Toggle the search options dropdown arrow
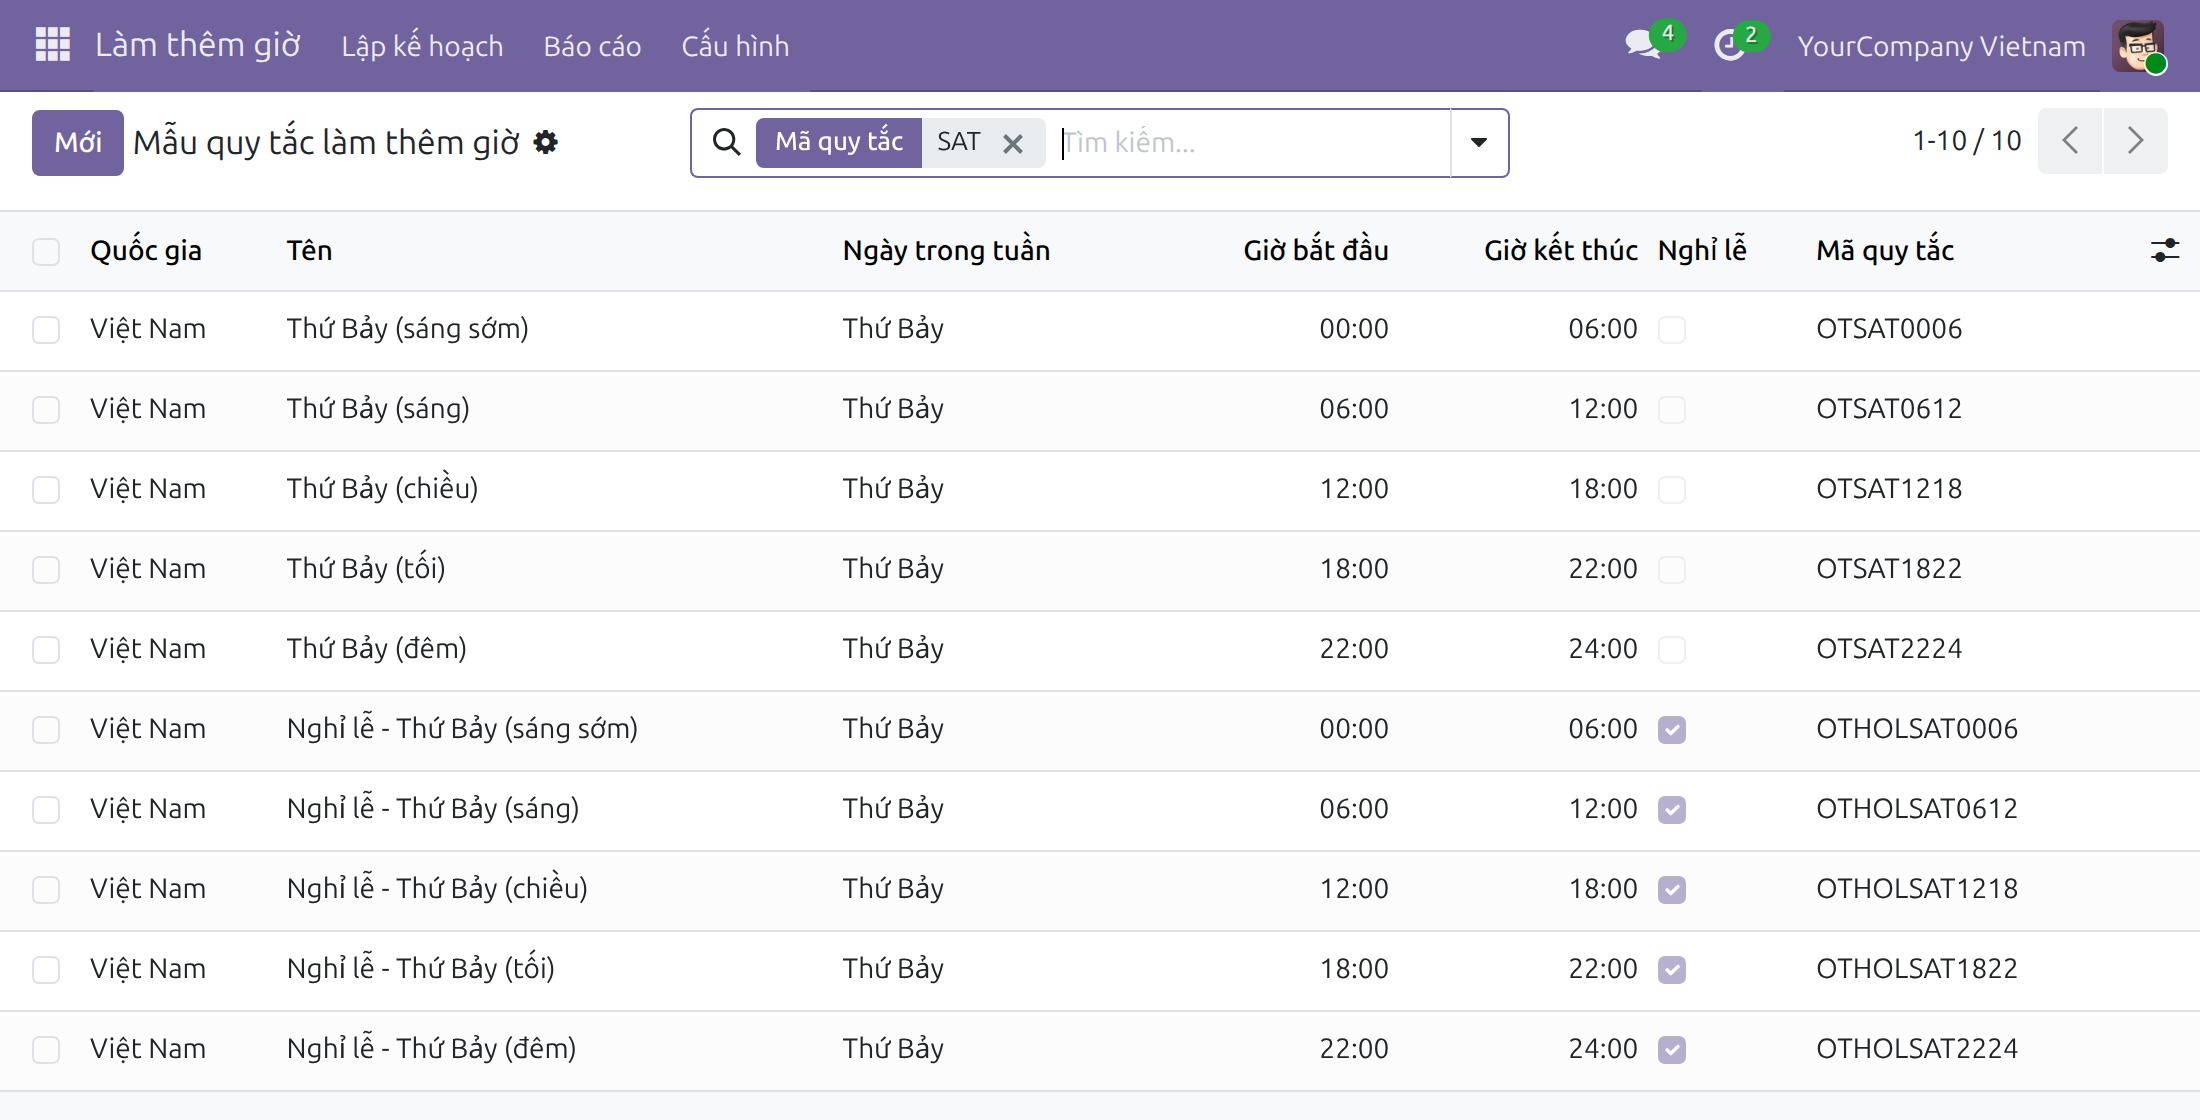The width and height of the screenshot is (2200, 1120). pyautogui.click(x=1479, y=142)
